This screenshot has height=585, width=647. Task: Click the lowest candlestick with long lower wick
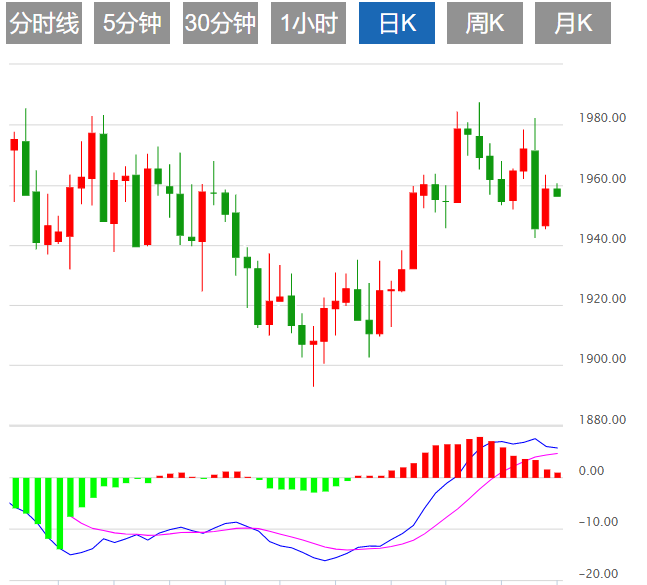click(314, 356)
